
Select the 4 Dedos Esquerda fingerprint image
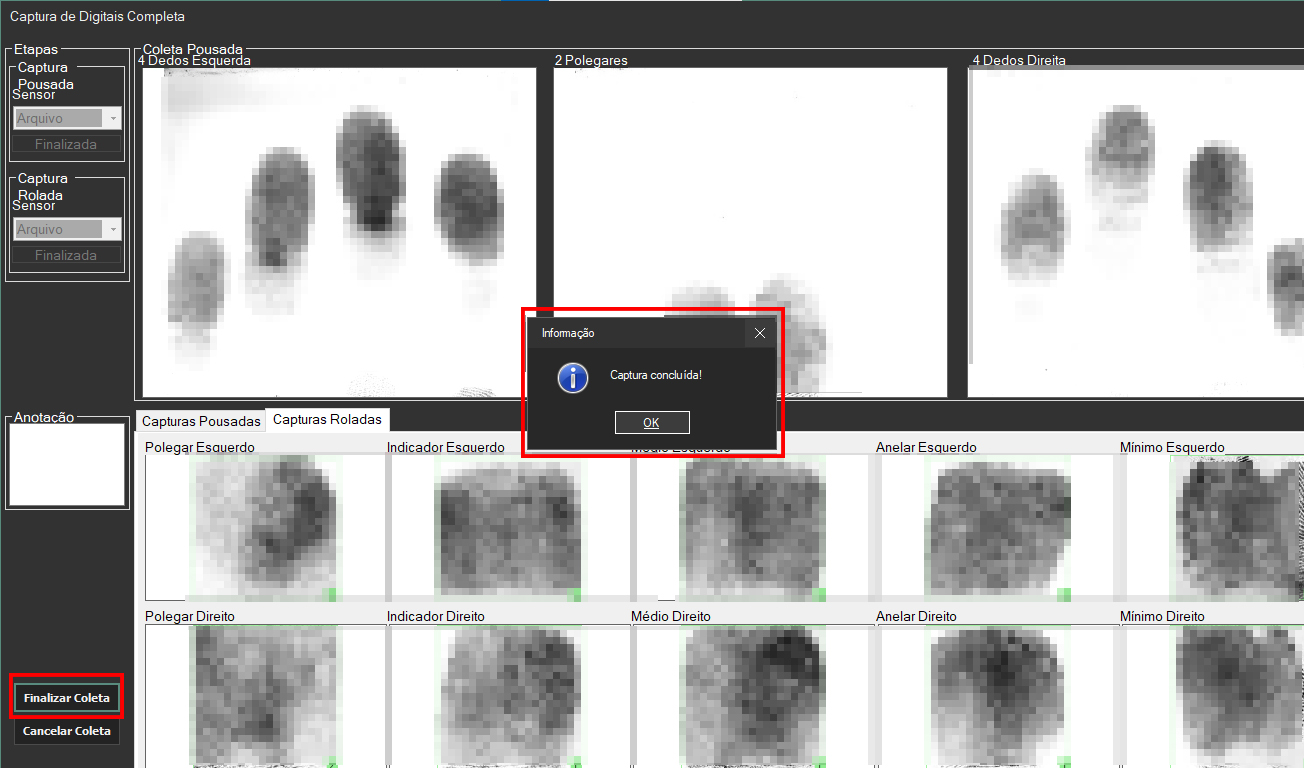click(339, 232)
